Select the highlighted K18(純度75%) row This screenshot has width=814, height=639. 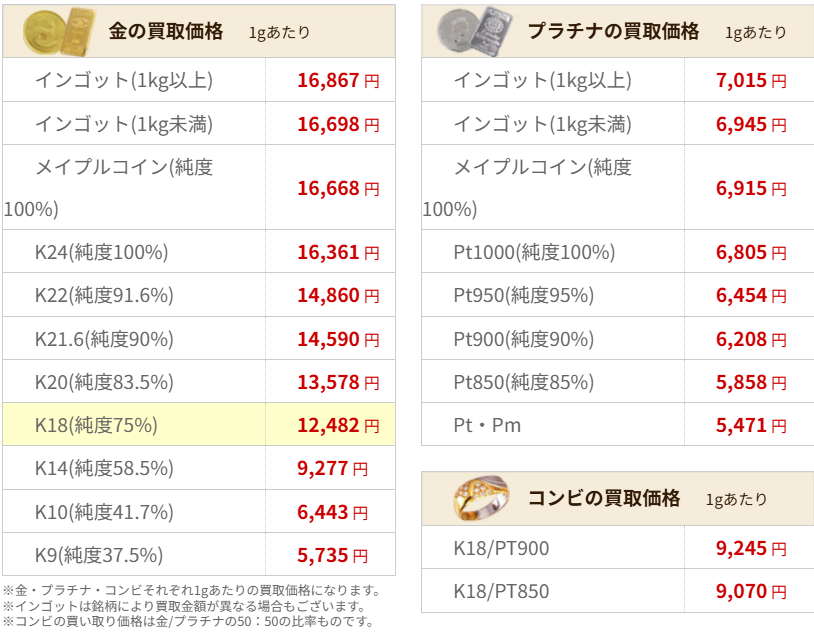pos(199,425)
